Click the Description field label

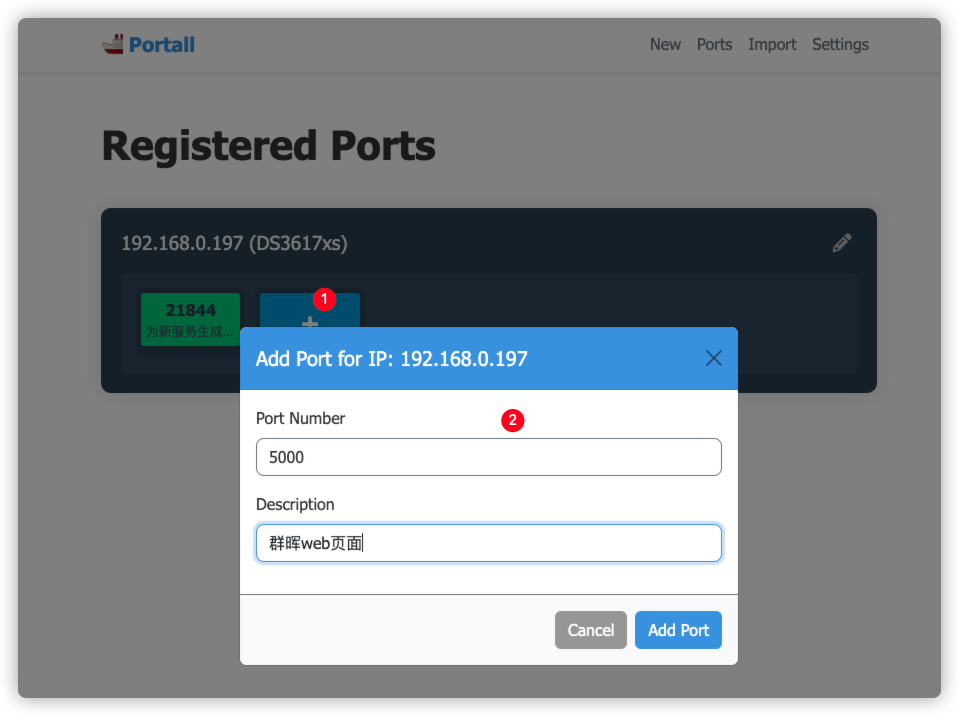click(295, 504)
